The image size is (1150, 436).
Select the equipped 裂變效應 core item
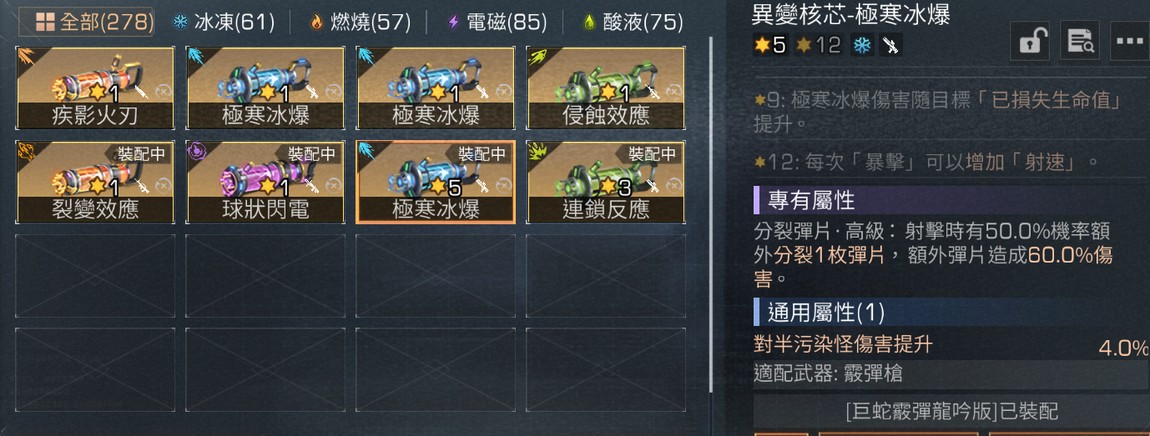pos(95,182)
